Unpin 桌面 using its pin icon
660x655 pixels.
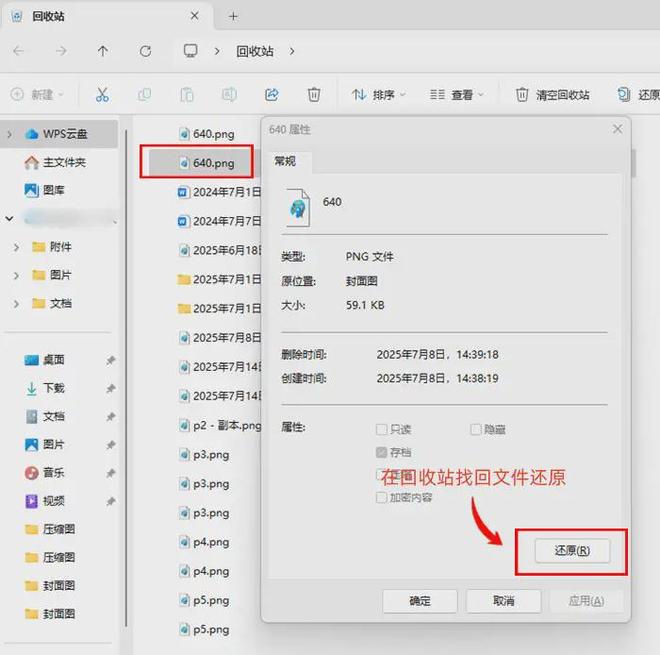click(x=110, y=360)
